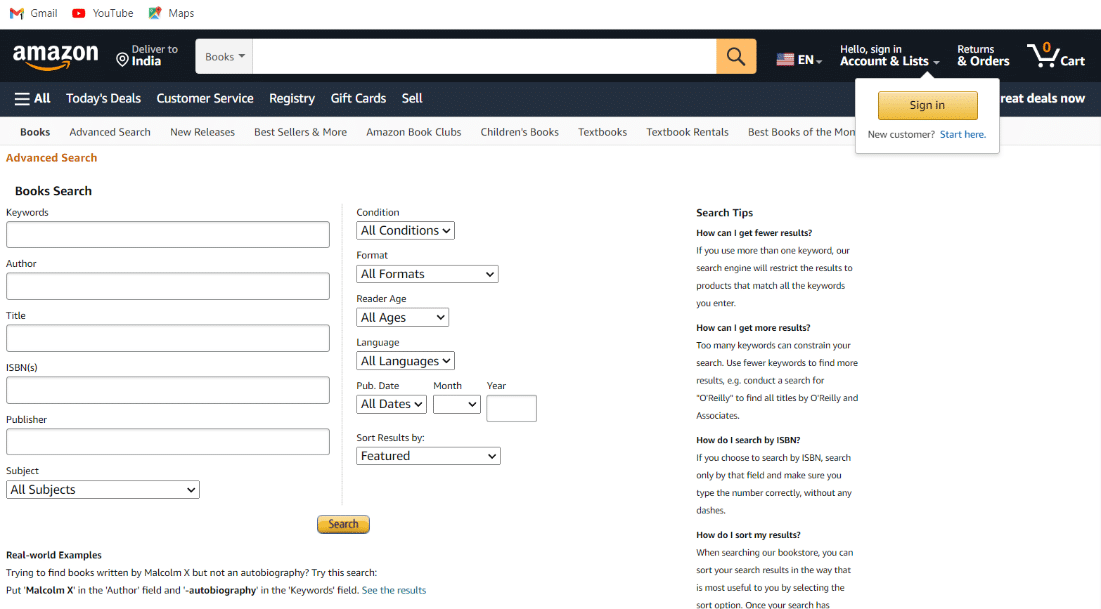Viewport: 1101px width, 609px height.
Task: Open the Month dropdown
Action: click(x=456, y=404)
